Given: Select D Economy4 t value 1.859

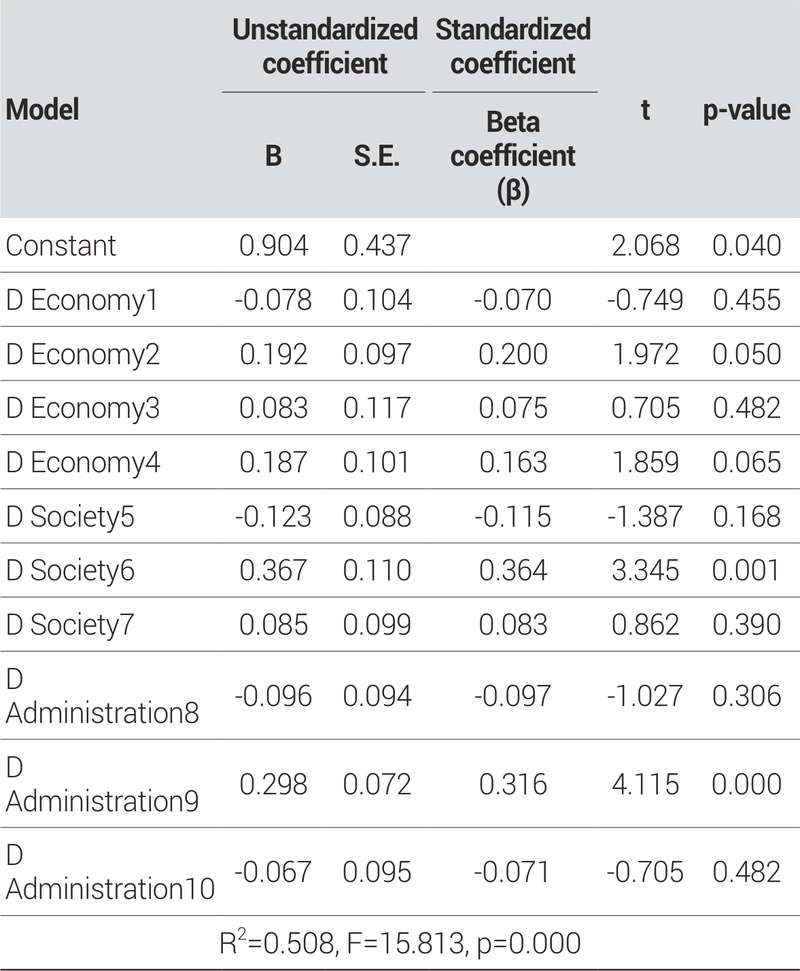Looking at the screenshot, I should point(645,463).
